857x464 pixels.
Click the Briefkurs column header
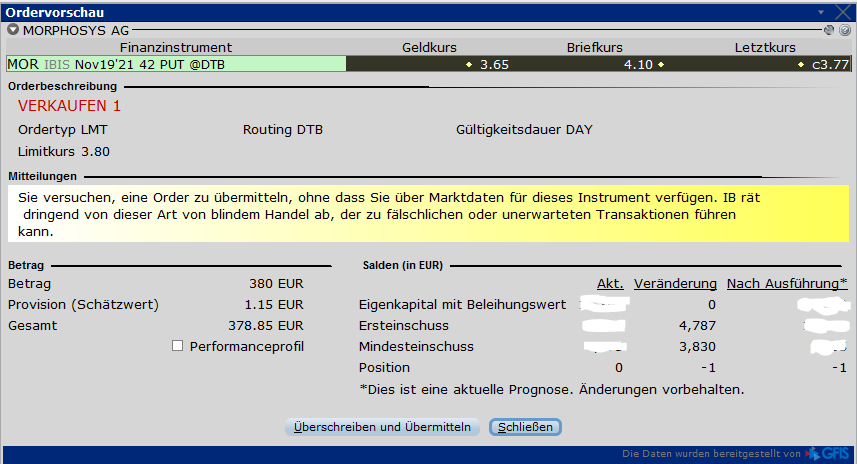coord(594,48)
